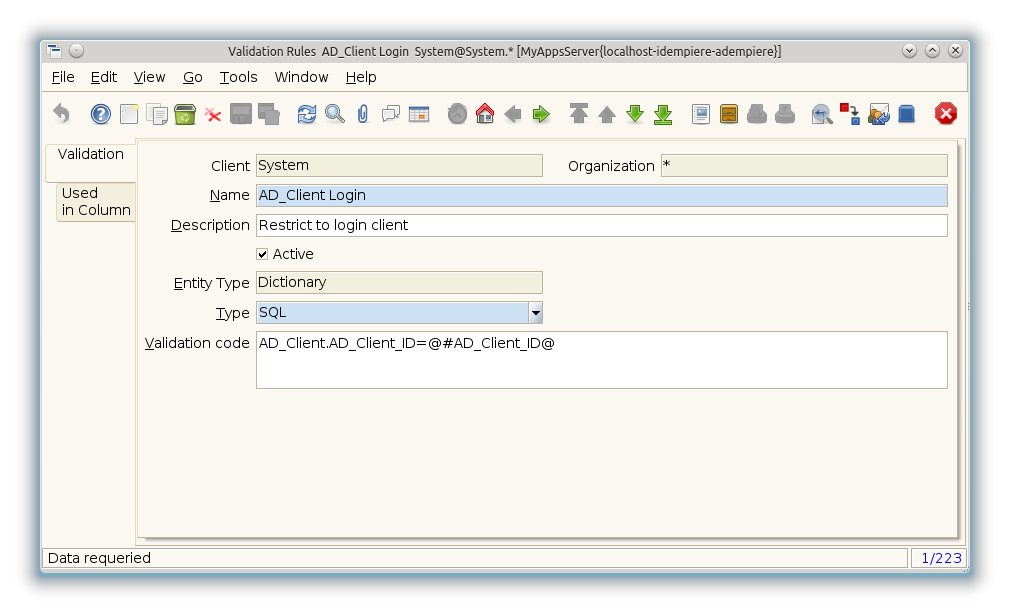The height and width of the screenshot is (613, 1010).
Task: Toggle the grid view icon
Action: [419, 114]
